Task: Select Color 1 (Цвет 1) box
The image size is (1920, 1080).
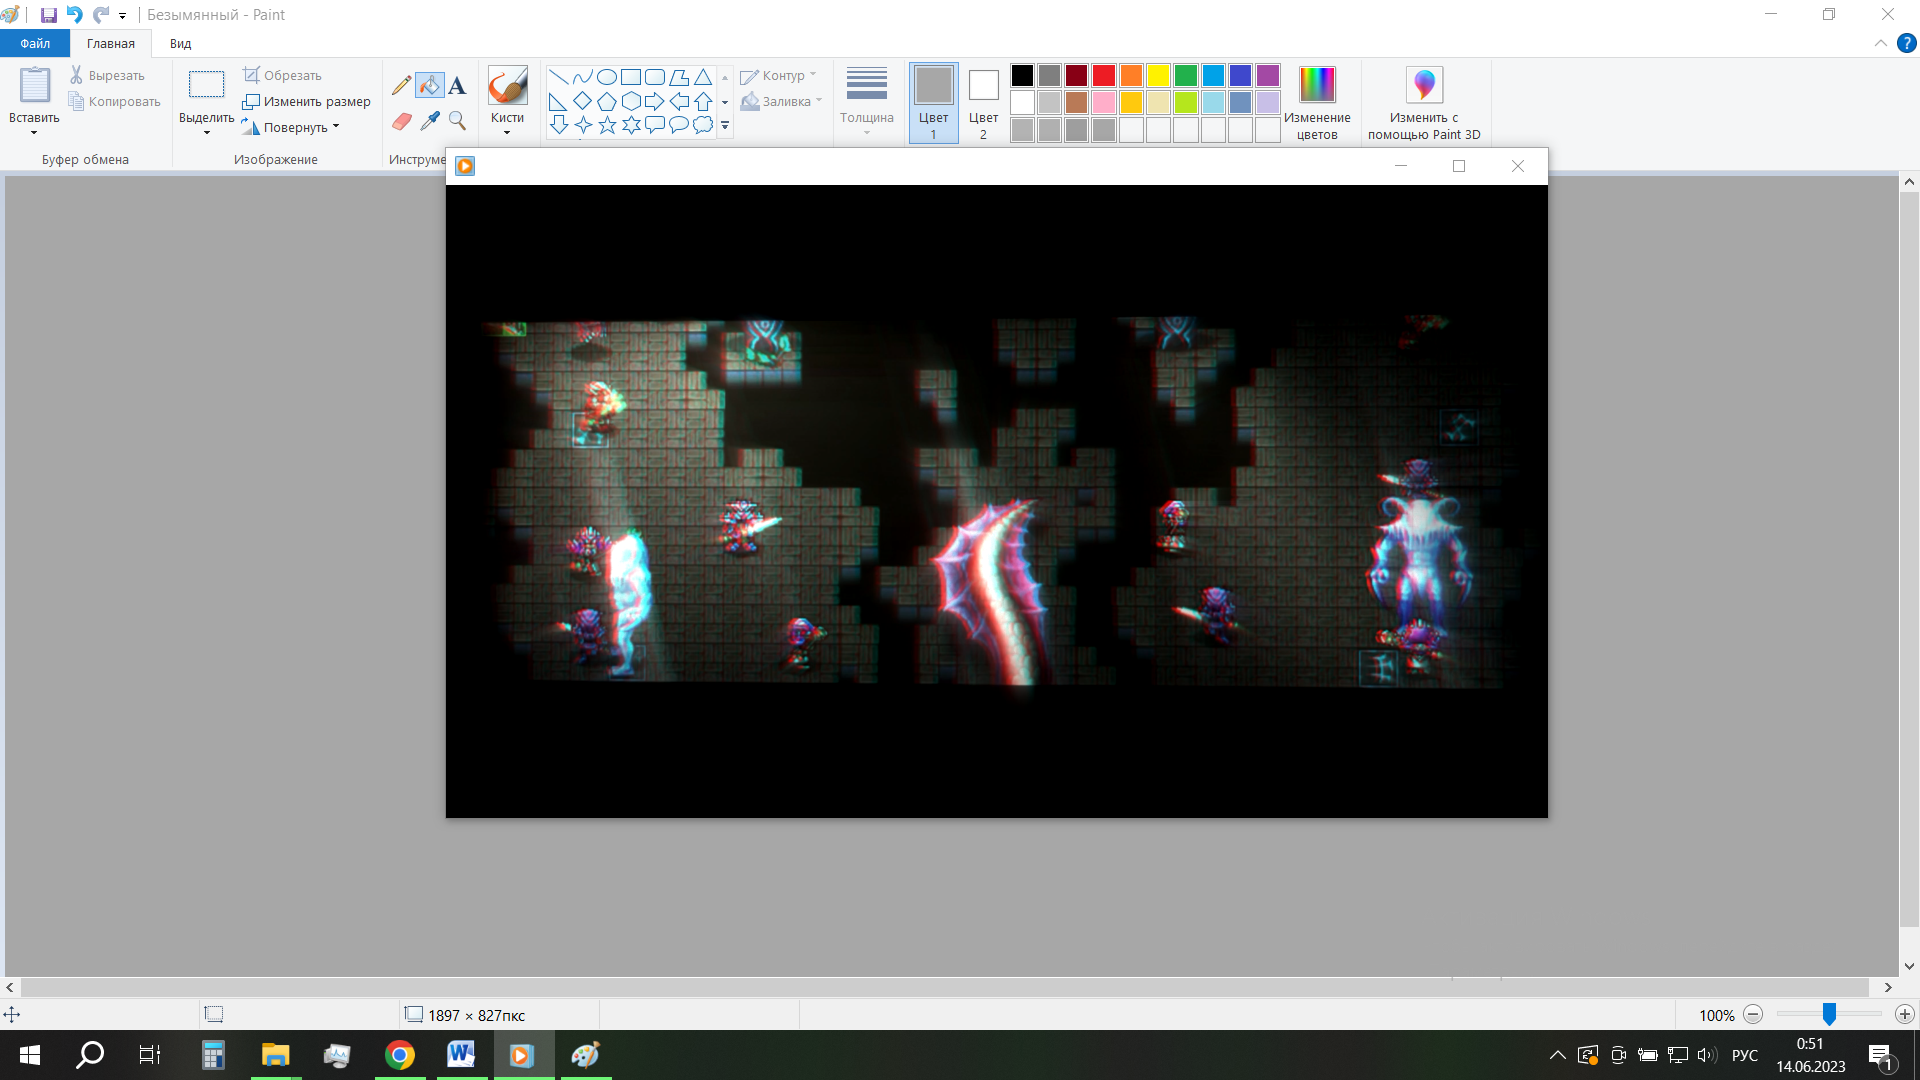Action: pos(933,102)
